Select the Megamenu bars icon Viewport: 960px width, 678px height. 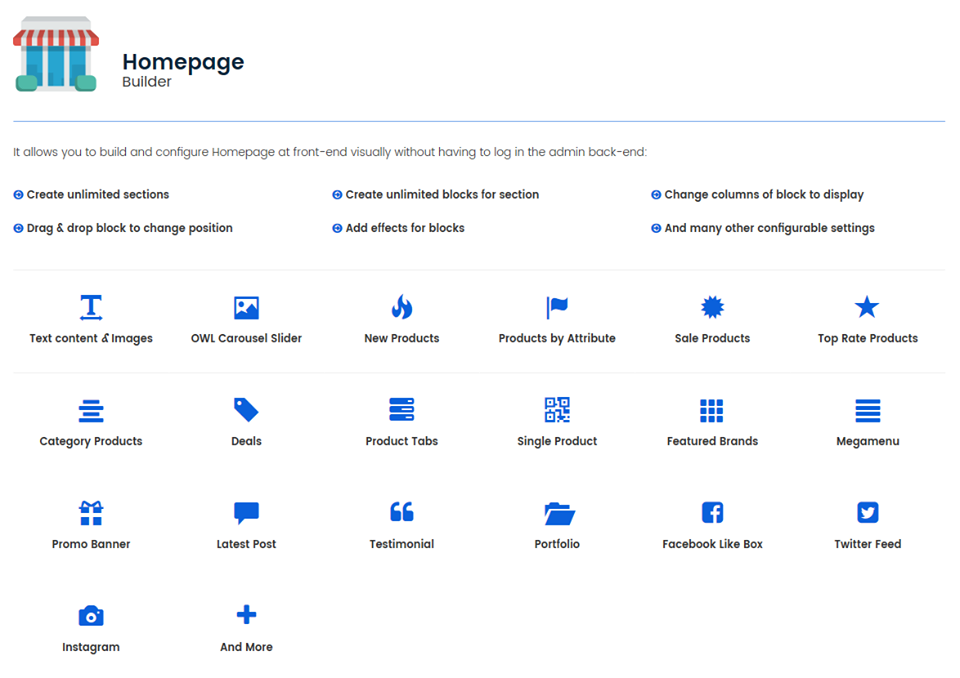868,410
